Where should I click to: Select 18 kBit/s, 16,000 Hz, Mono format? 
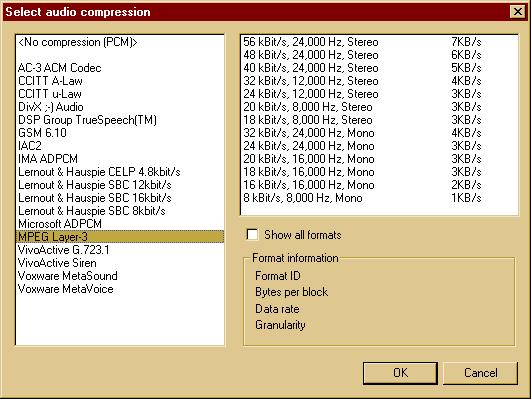tap(379, 172)
